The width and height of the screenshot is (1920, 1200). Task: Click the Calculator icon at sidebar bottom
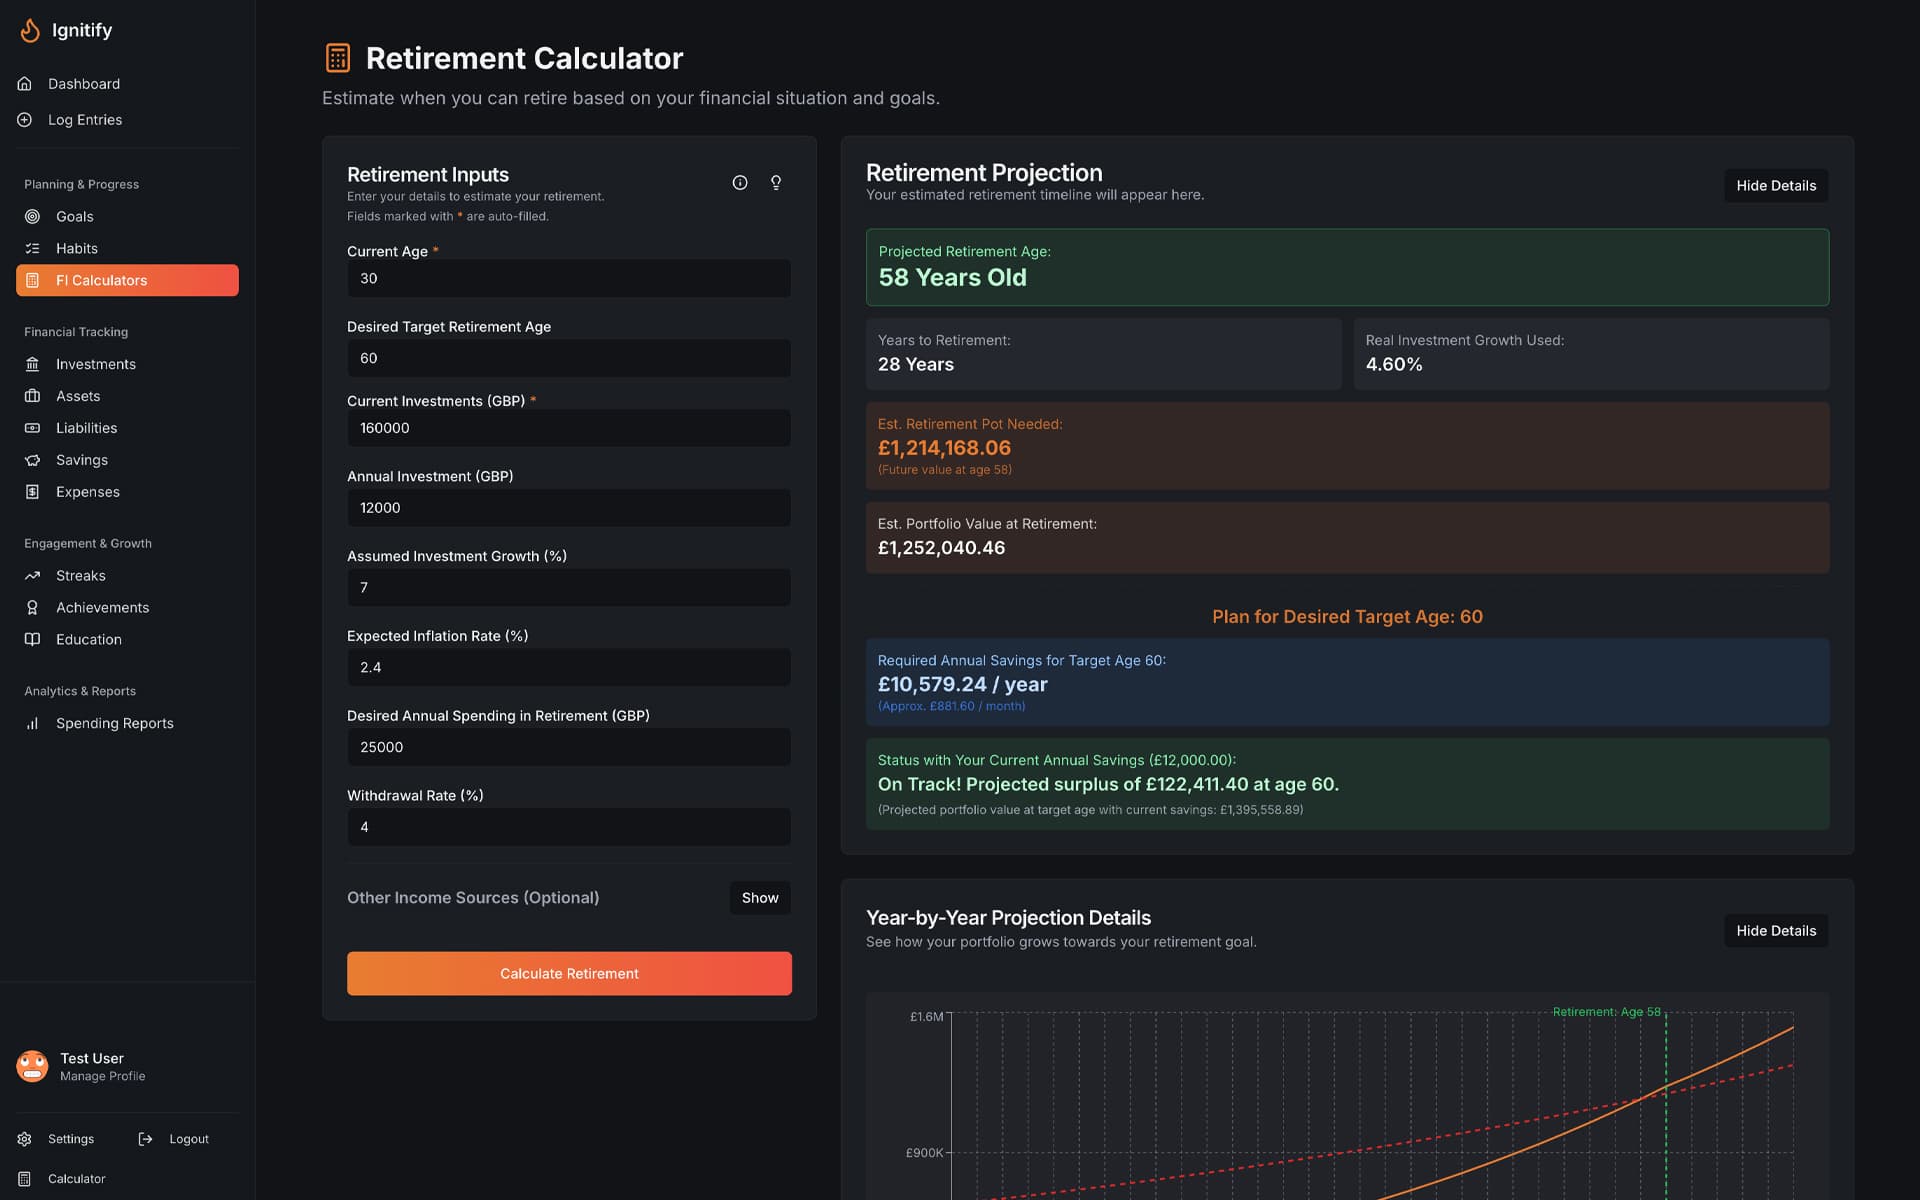(25, 1179)
